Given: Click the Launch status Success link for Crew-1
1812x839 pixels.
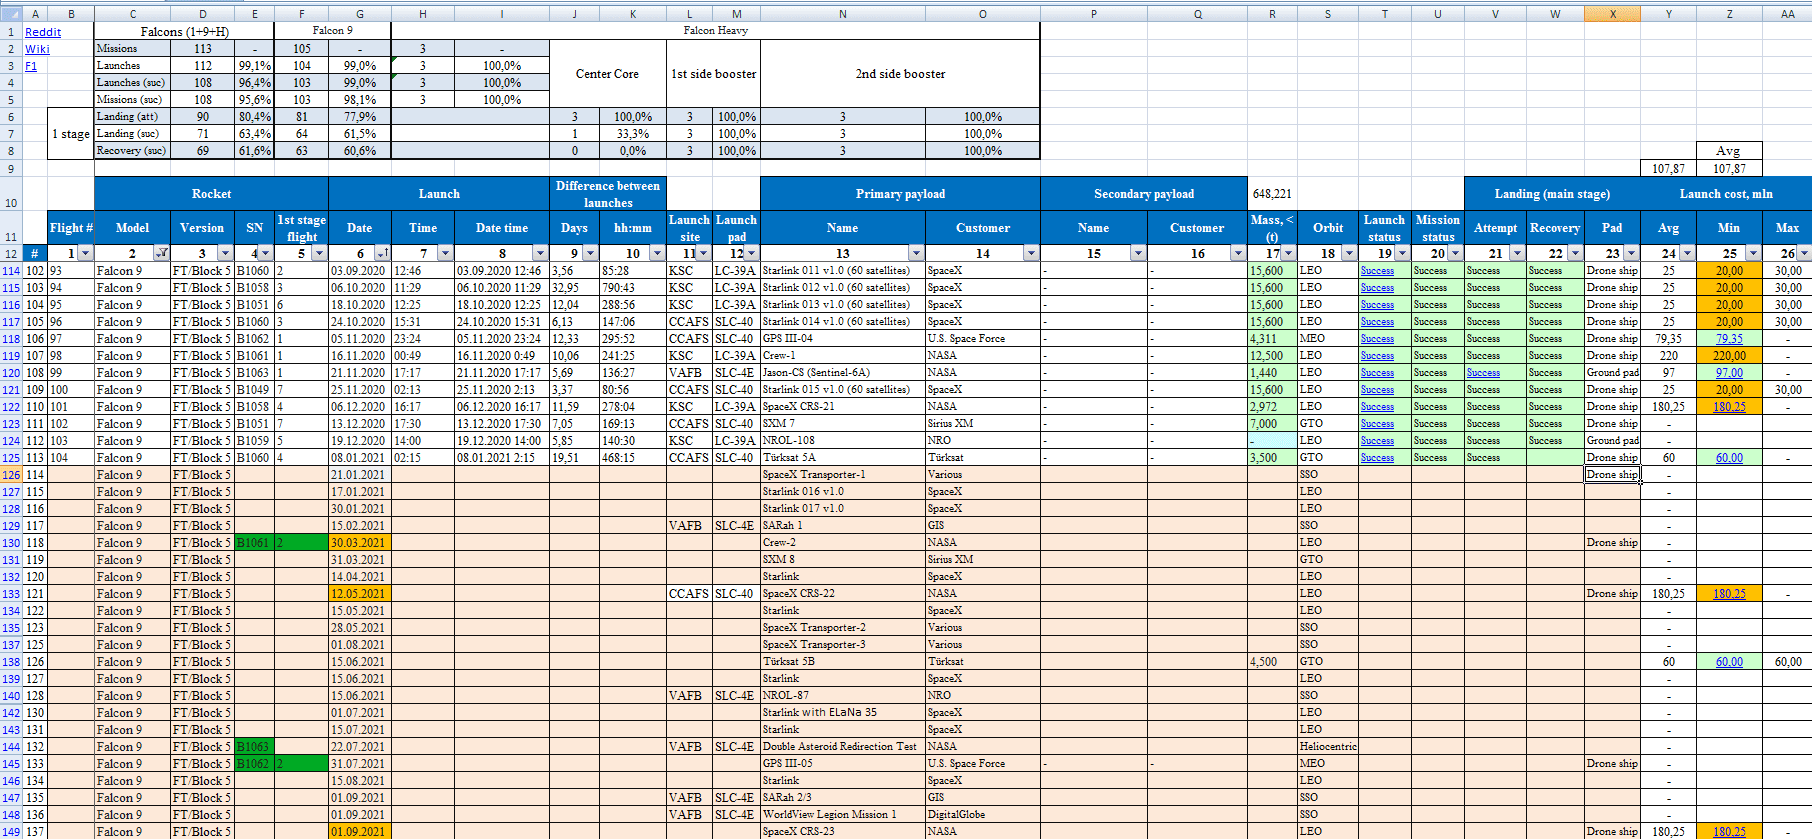Looking at the screenshot, I should (x=1377, y=356).
